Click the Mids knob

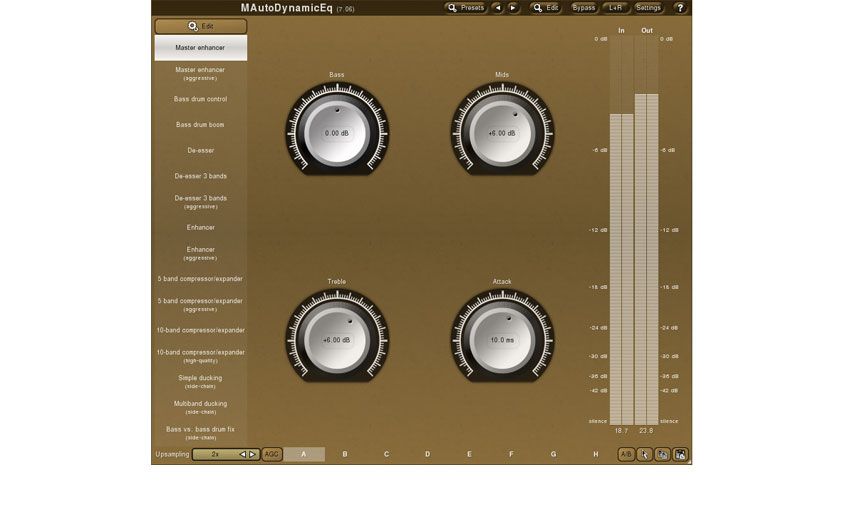pos(502,130)
